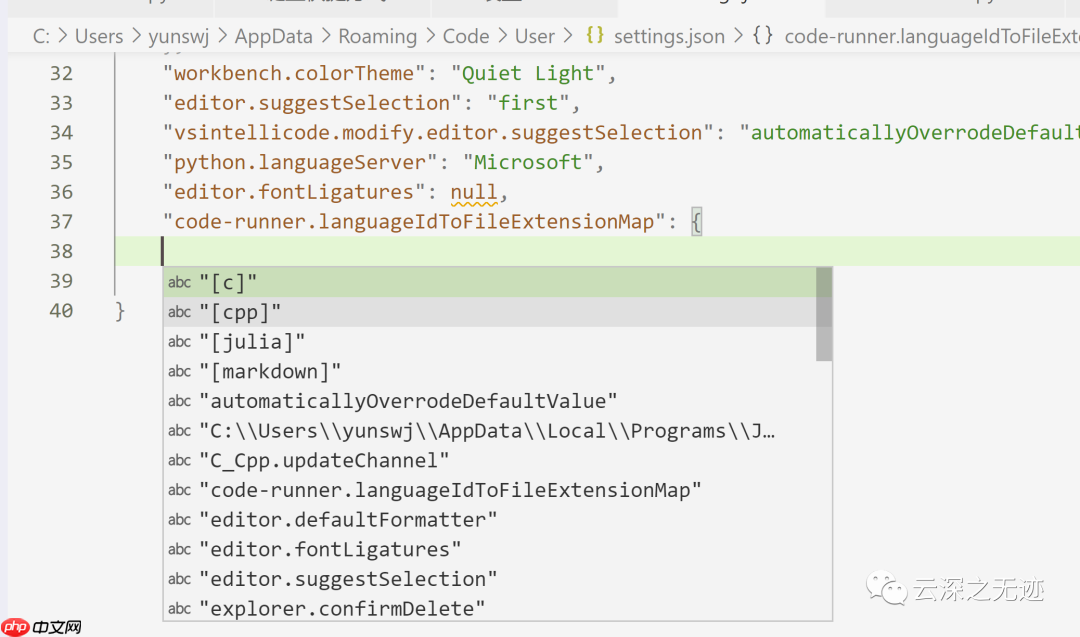1080x637 pixels.
Task: Click the "Quiet Light" theme value
Action: pyautogui.click(x=528, y=73)
